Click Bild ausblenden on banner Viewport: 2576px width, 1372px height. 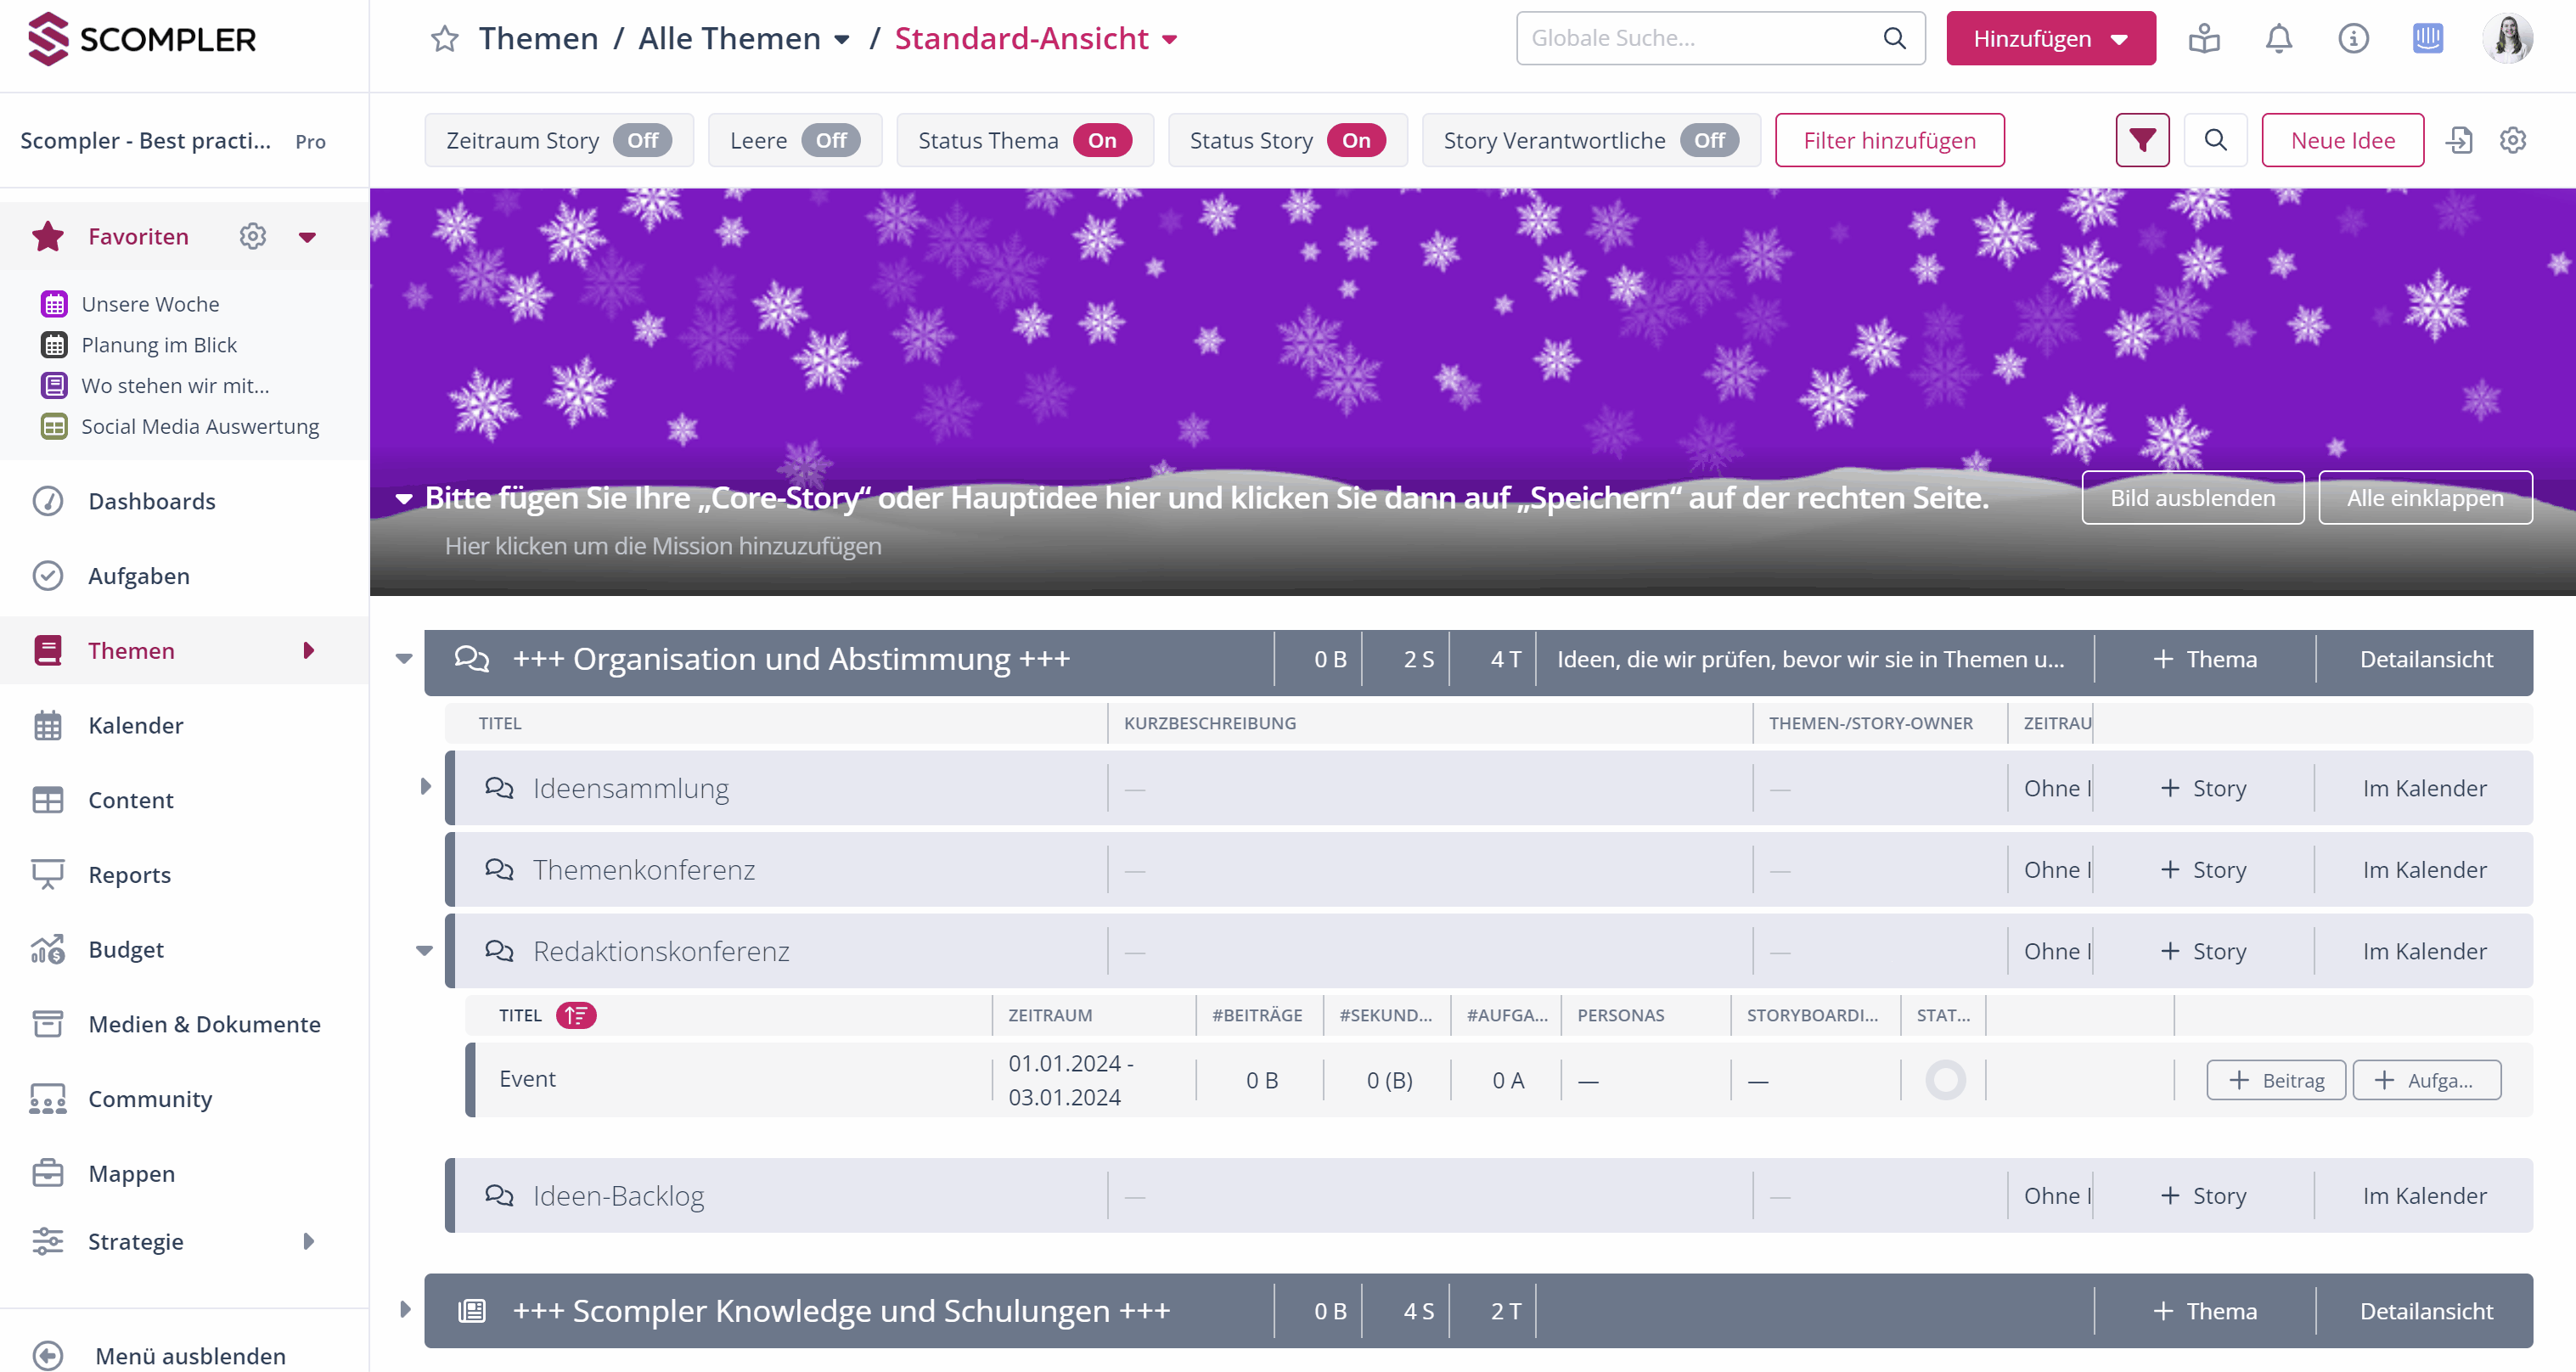pyautogui.click(x=2192, y=498)
